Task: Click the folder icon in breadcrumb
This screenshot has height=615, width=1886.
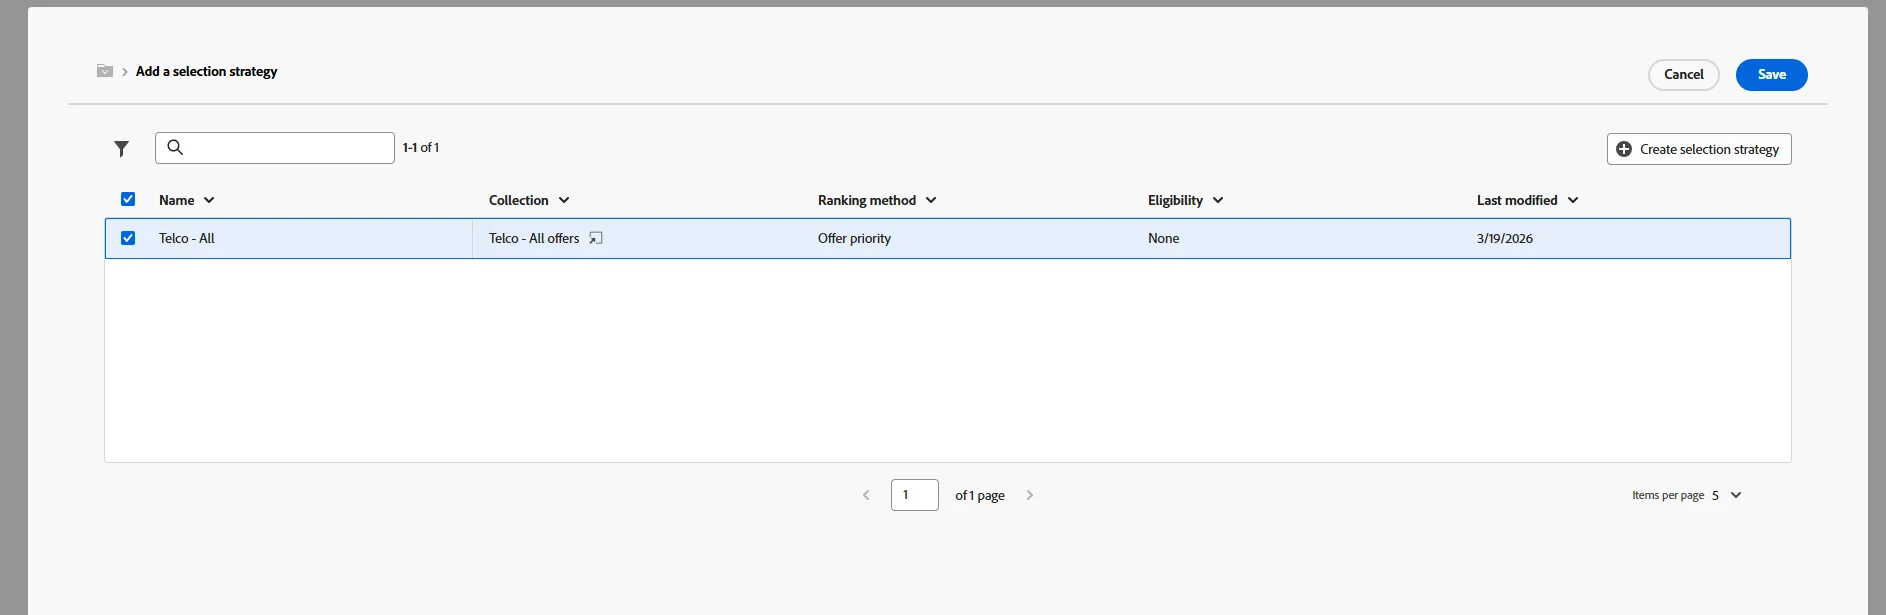Action: (x=105, y=71)
